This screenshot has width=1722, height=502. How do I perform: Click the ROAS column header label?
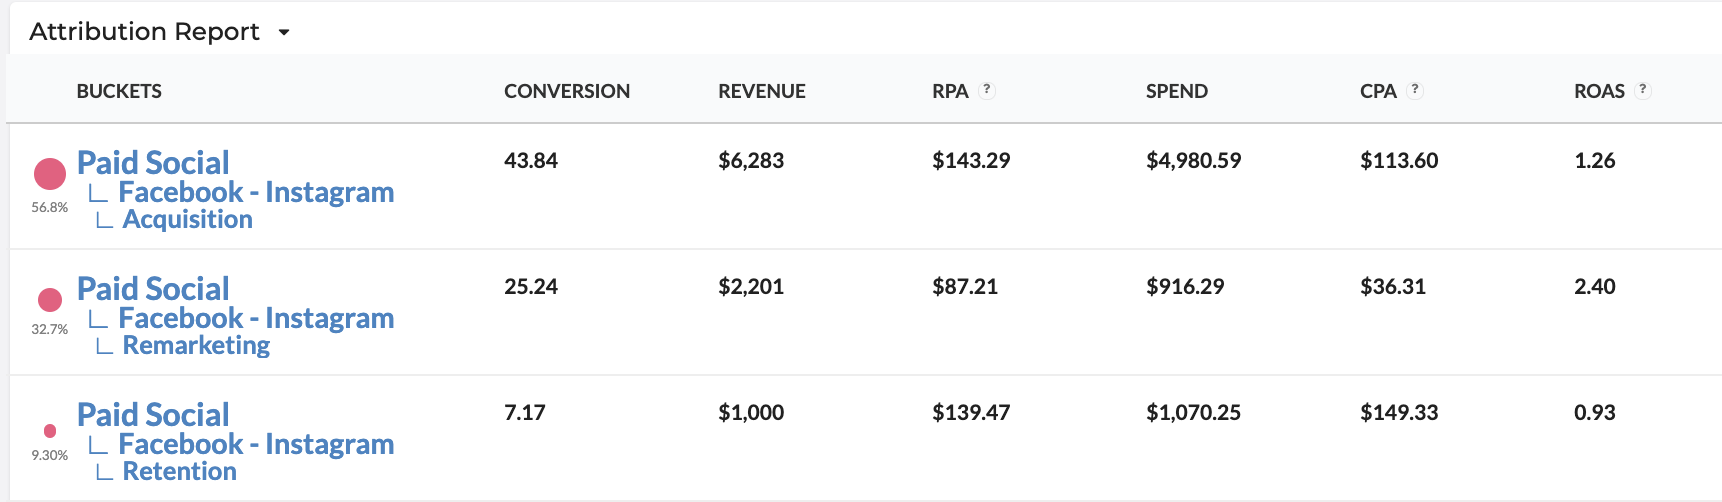pyautogui.click(x=1599, y=91)
